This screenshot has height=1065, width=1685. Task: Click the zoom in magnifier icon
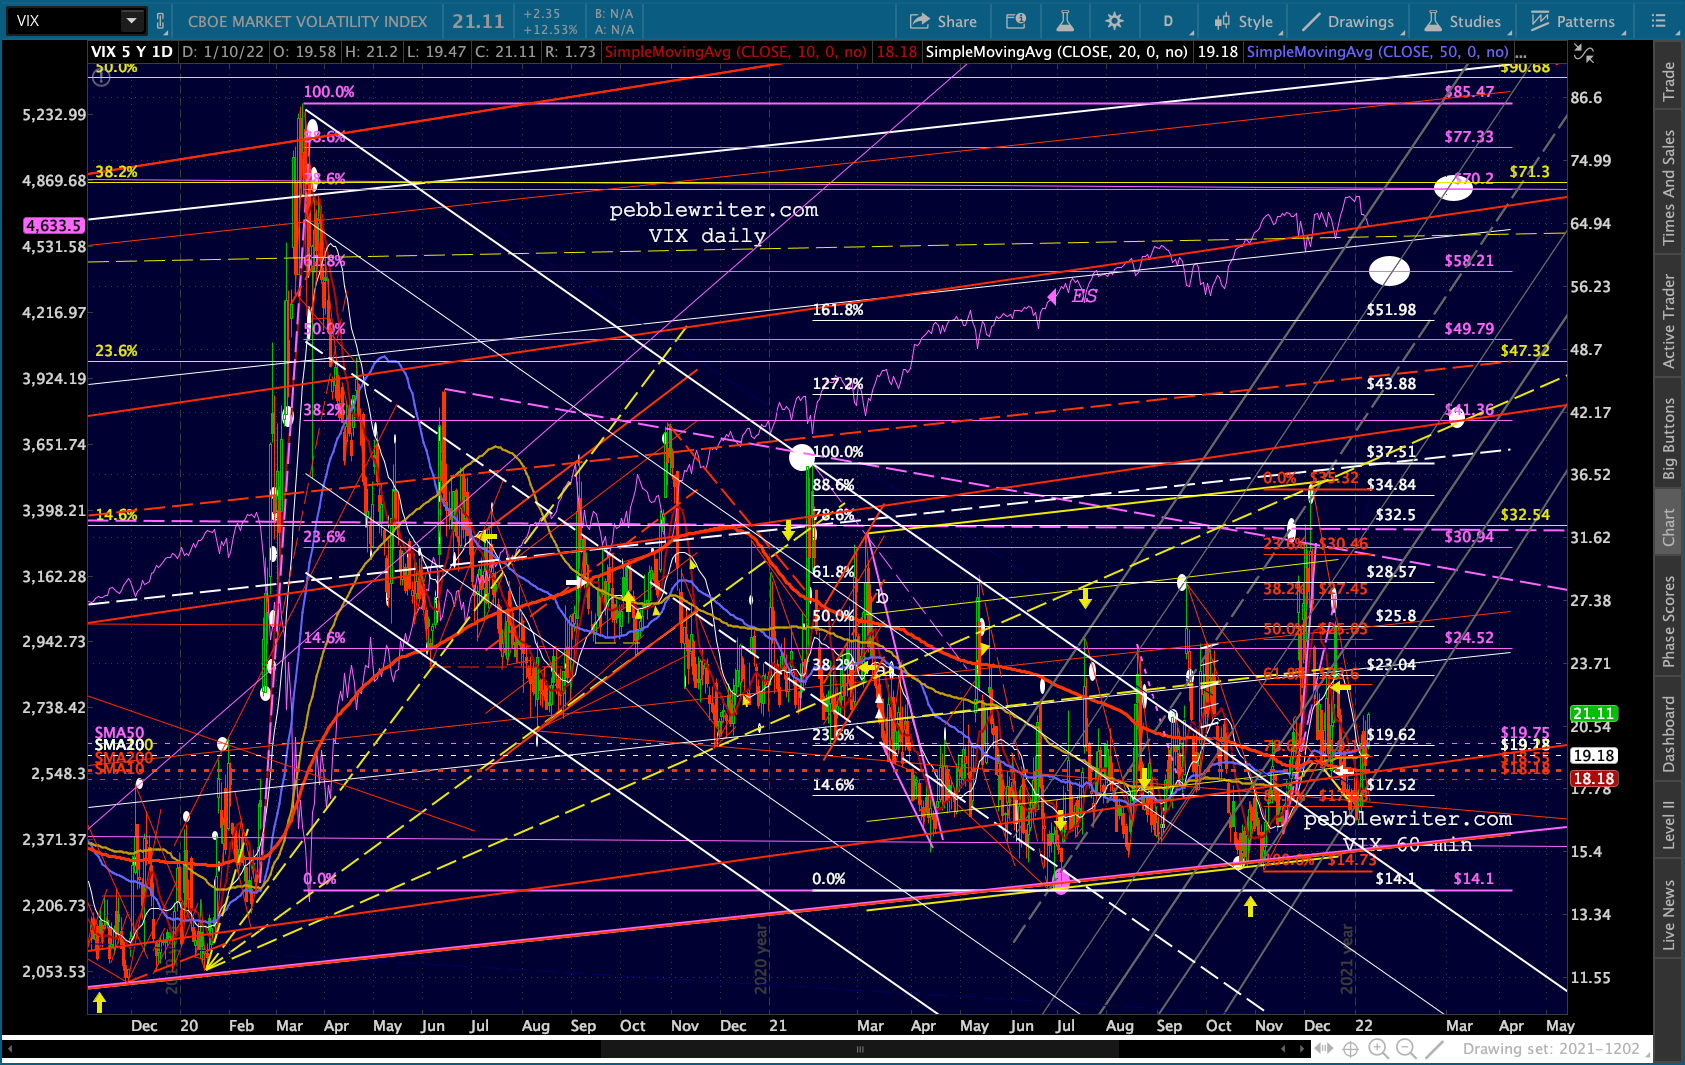pos(1378,1048)
